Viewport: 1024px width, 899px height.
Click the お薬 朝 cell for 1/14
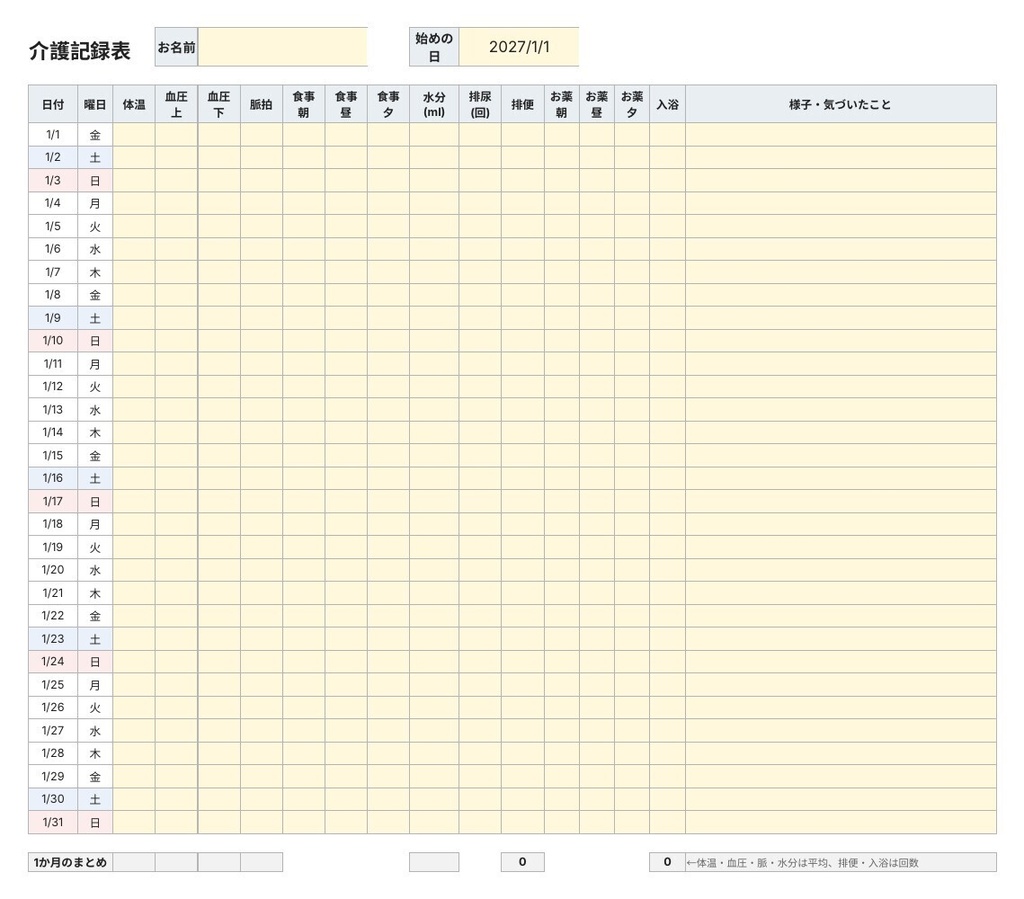point(562,432)
